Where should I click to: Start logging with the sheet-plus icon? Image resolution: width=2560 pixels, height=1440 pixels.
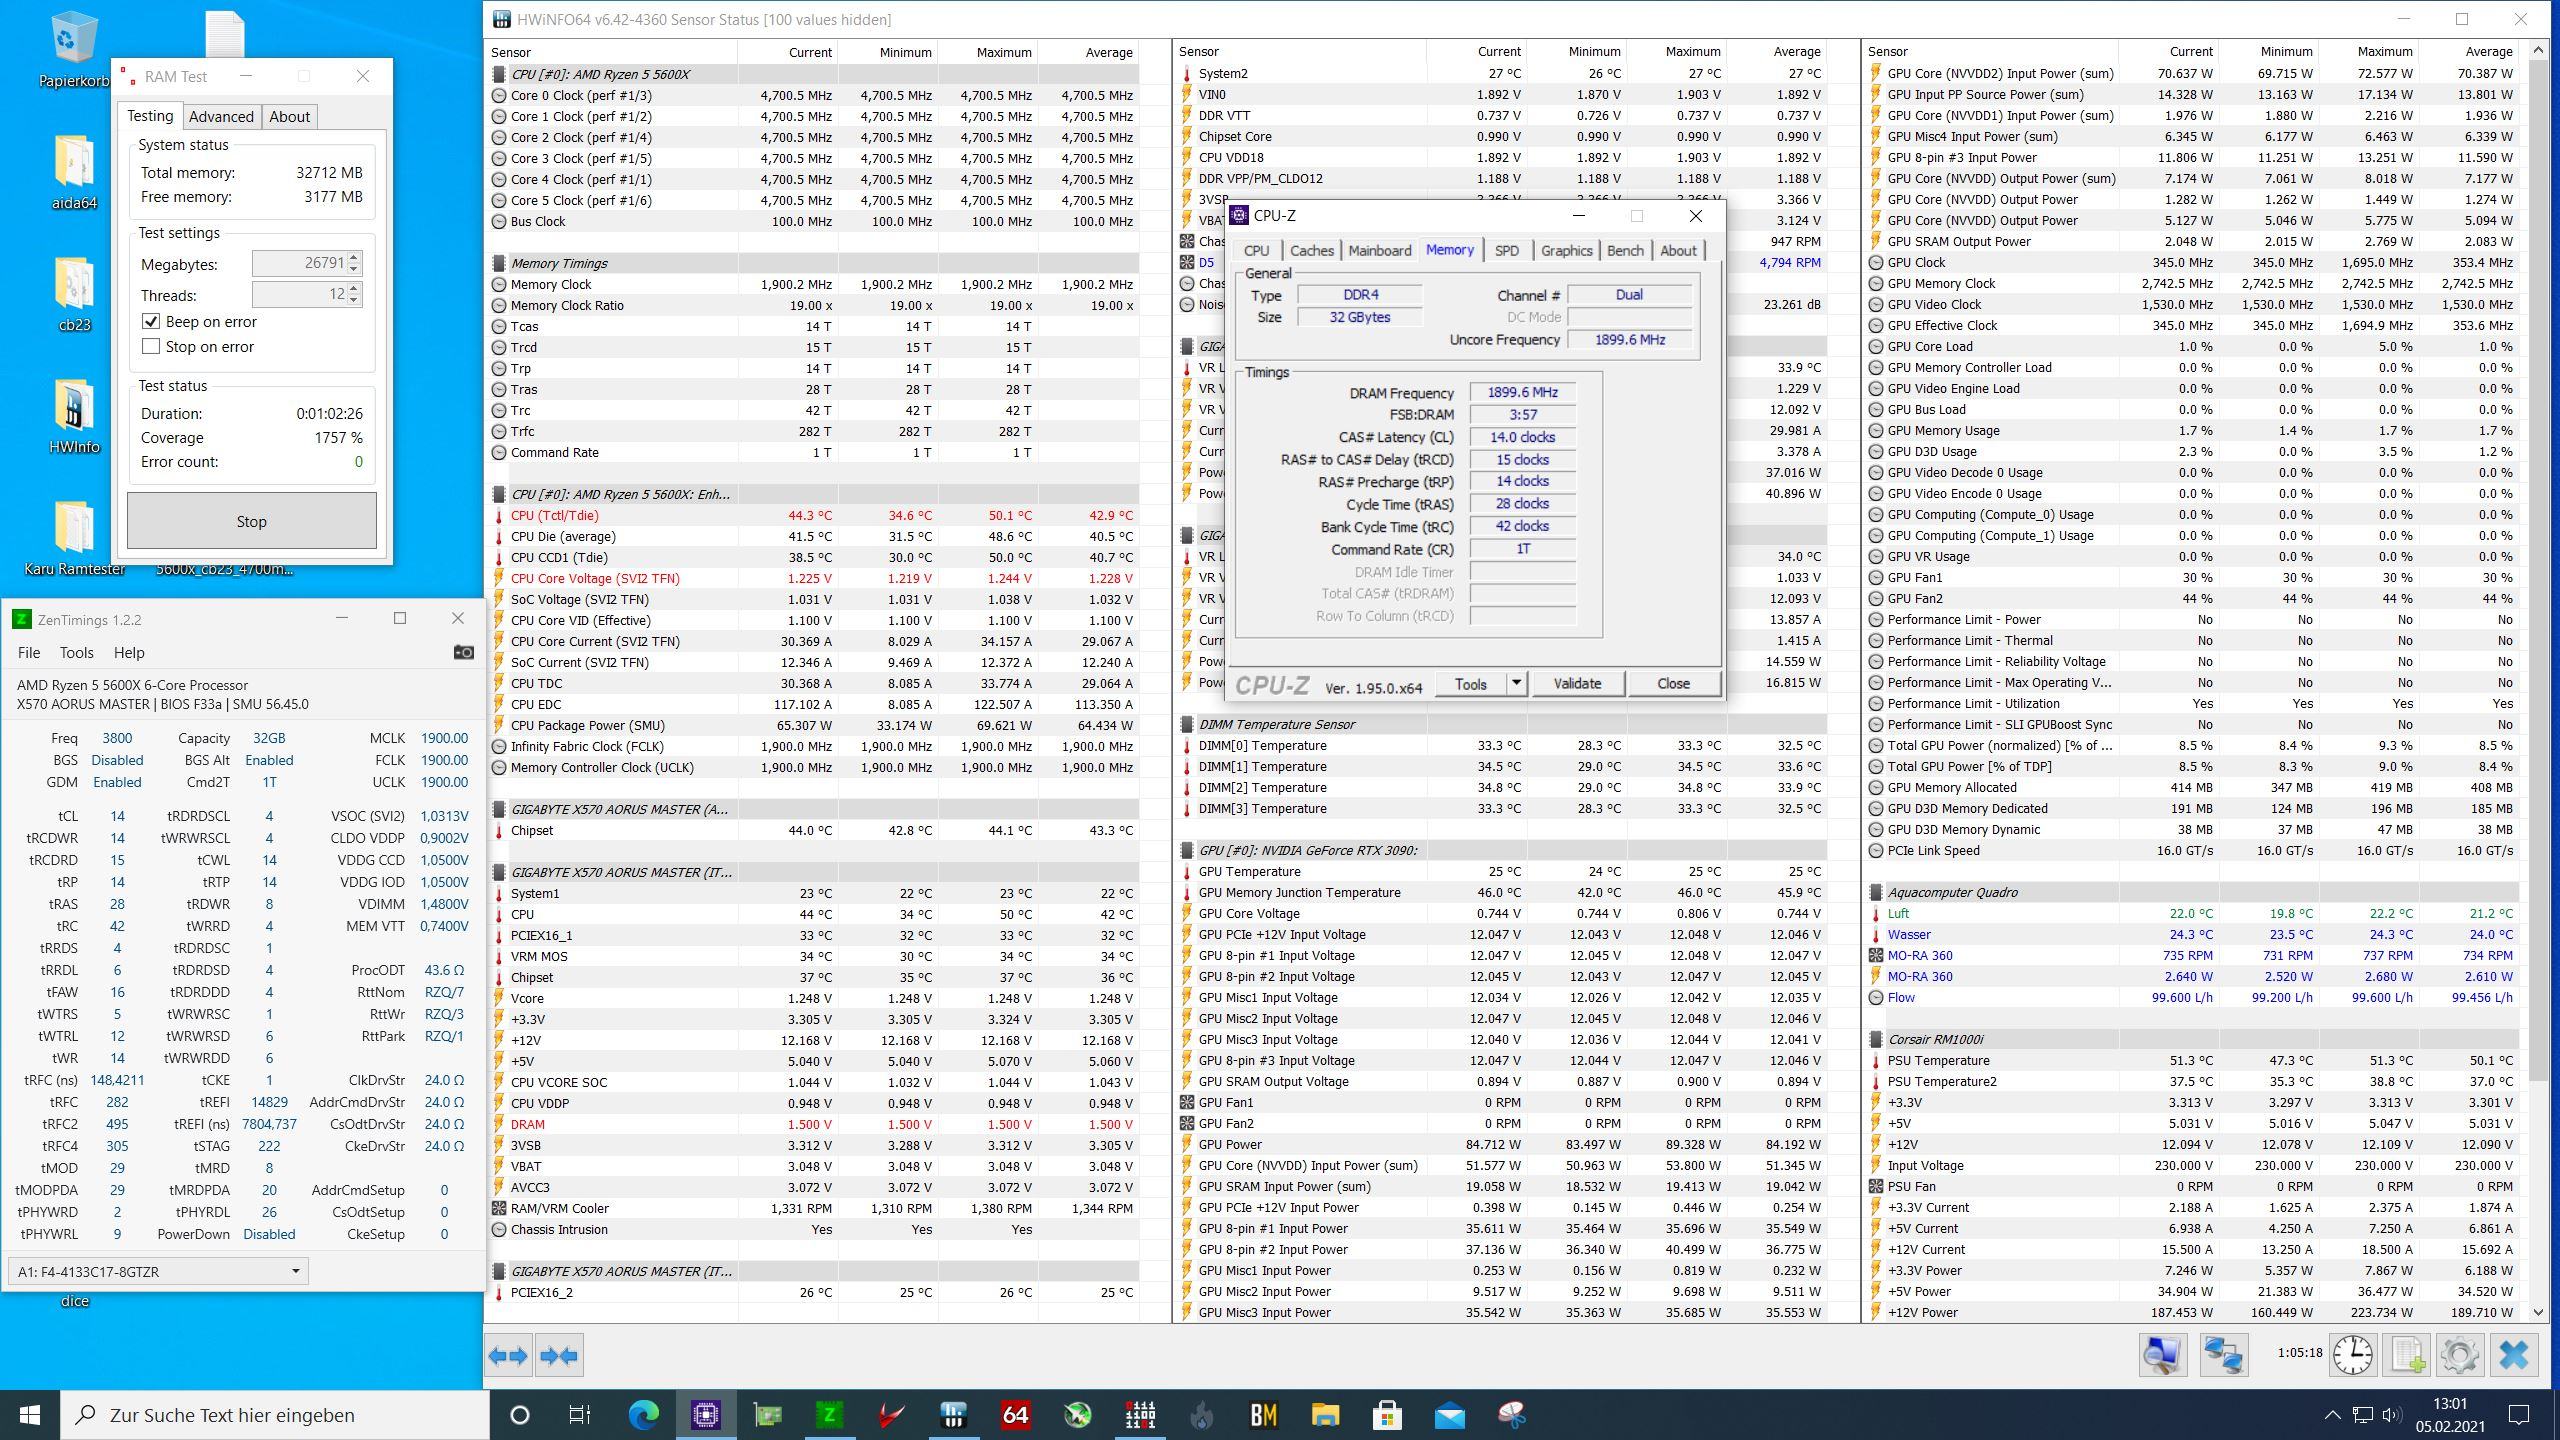[2407, 1356]
